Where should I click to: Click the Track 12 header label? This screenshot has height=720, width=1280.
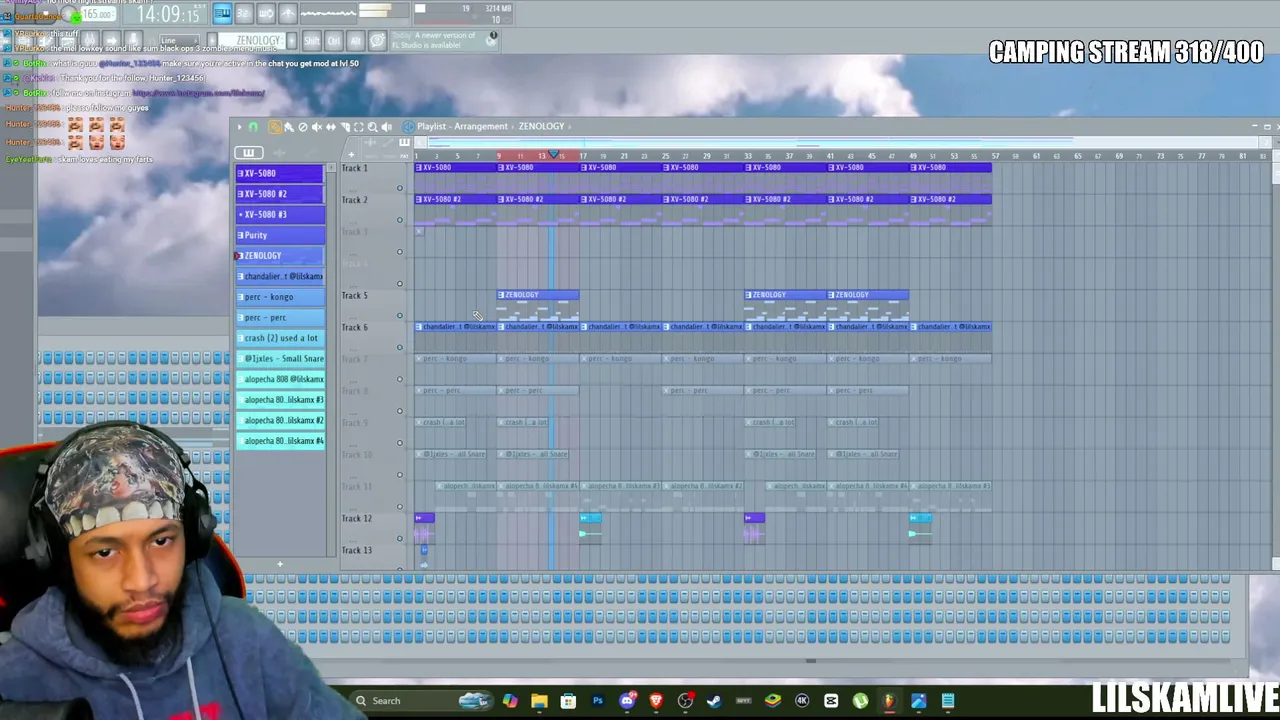[356, 519]
